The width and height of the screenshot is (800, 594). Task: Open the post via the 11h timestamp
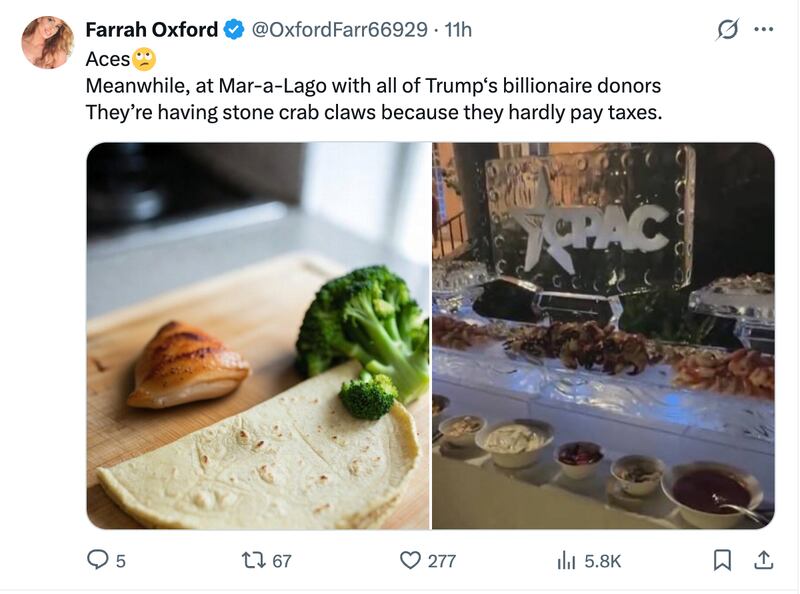458,30
